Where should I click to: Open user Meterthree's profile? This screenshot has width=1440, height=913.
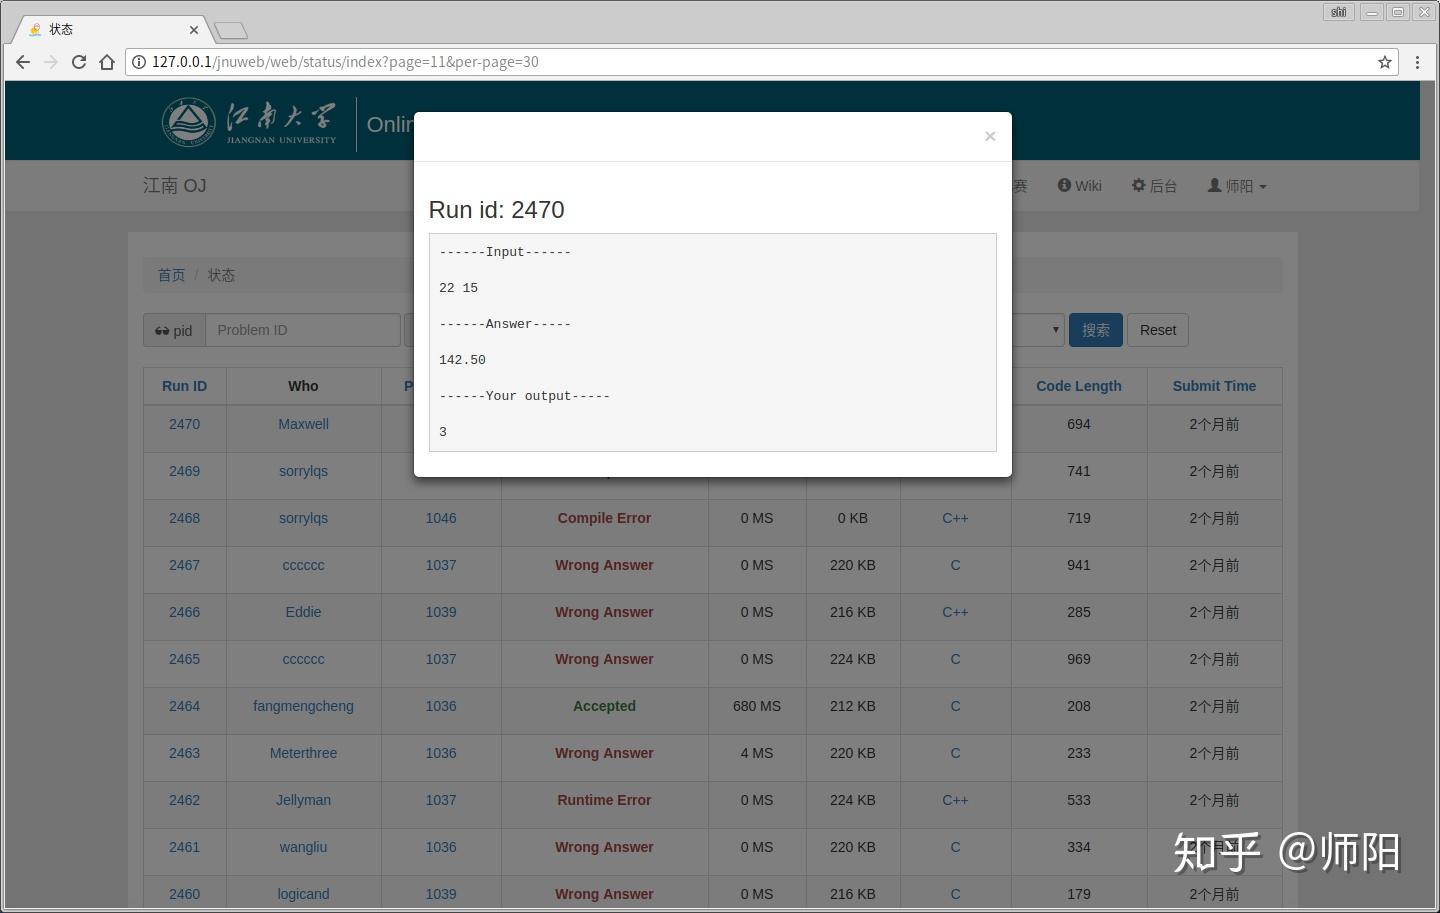[x=303, y=753]
